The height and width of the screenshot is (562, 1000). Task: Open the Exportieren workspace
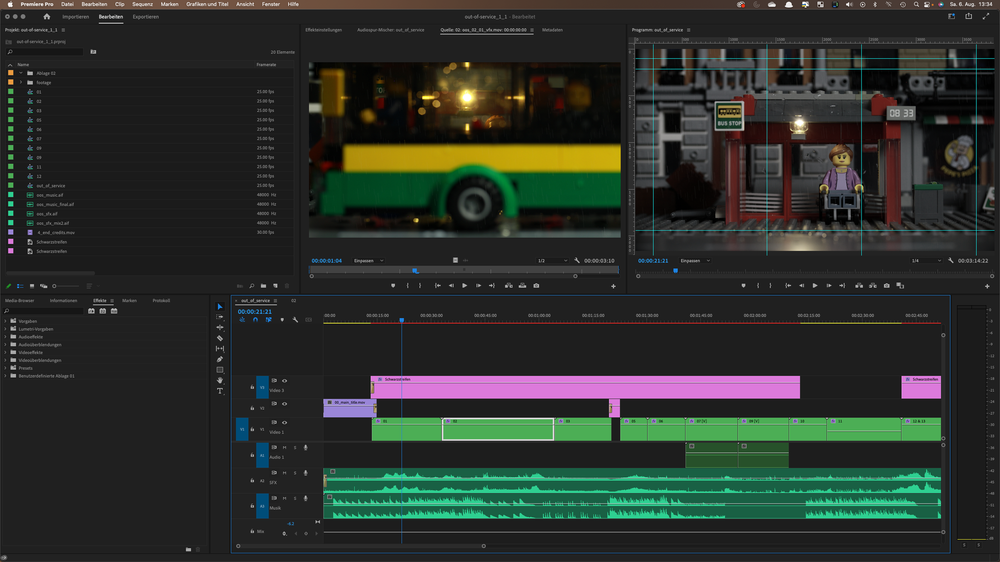coord(145,17)
